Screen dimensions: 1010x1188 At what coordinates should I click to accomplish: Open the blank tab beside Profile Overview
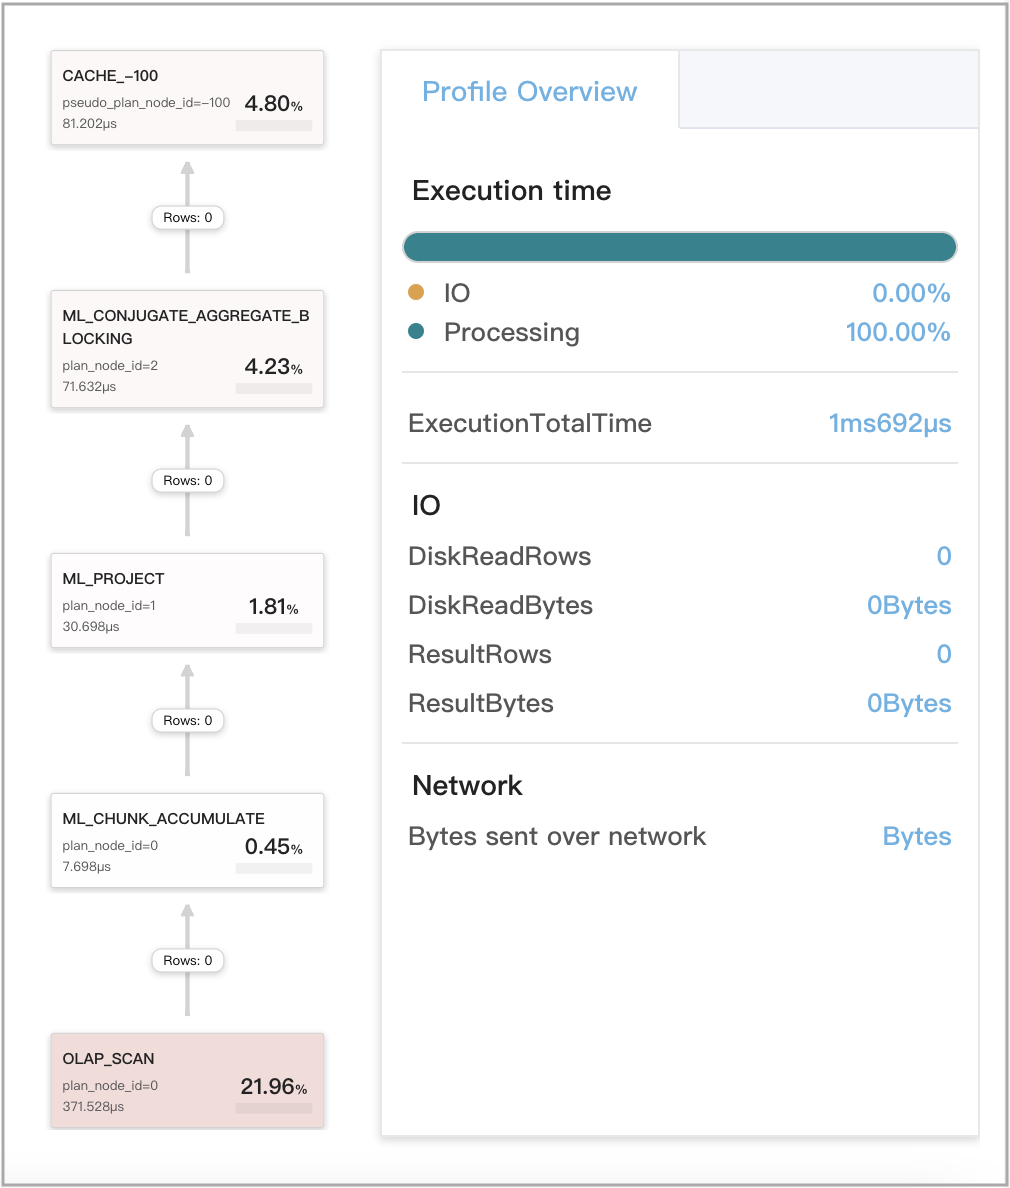click(x=828, y=89)
